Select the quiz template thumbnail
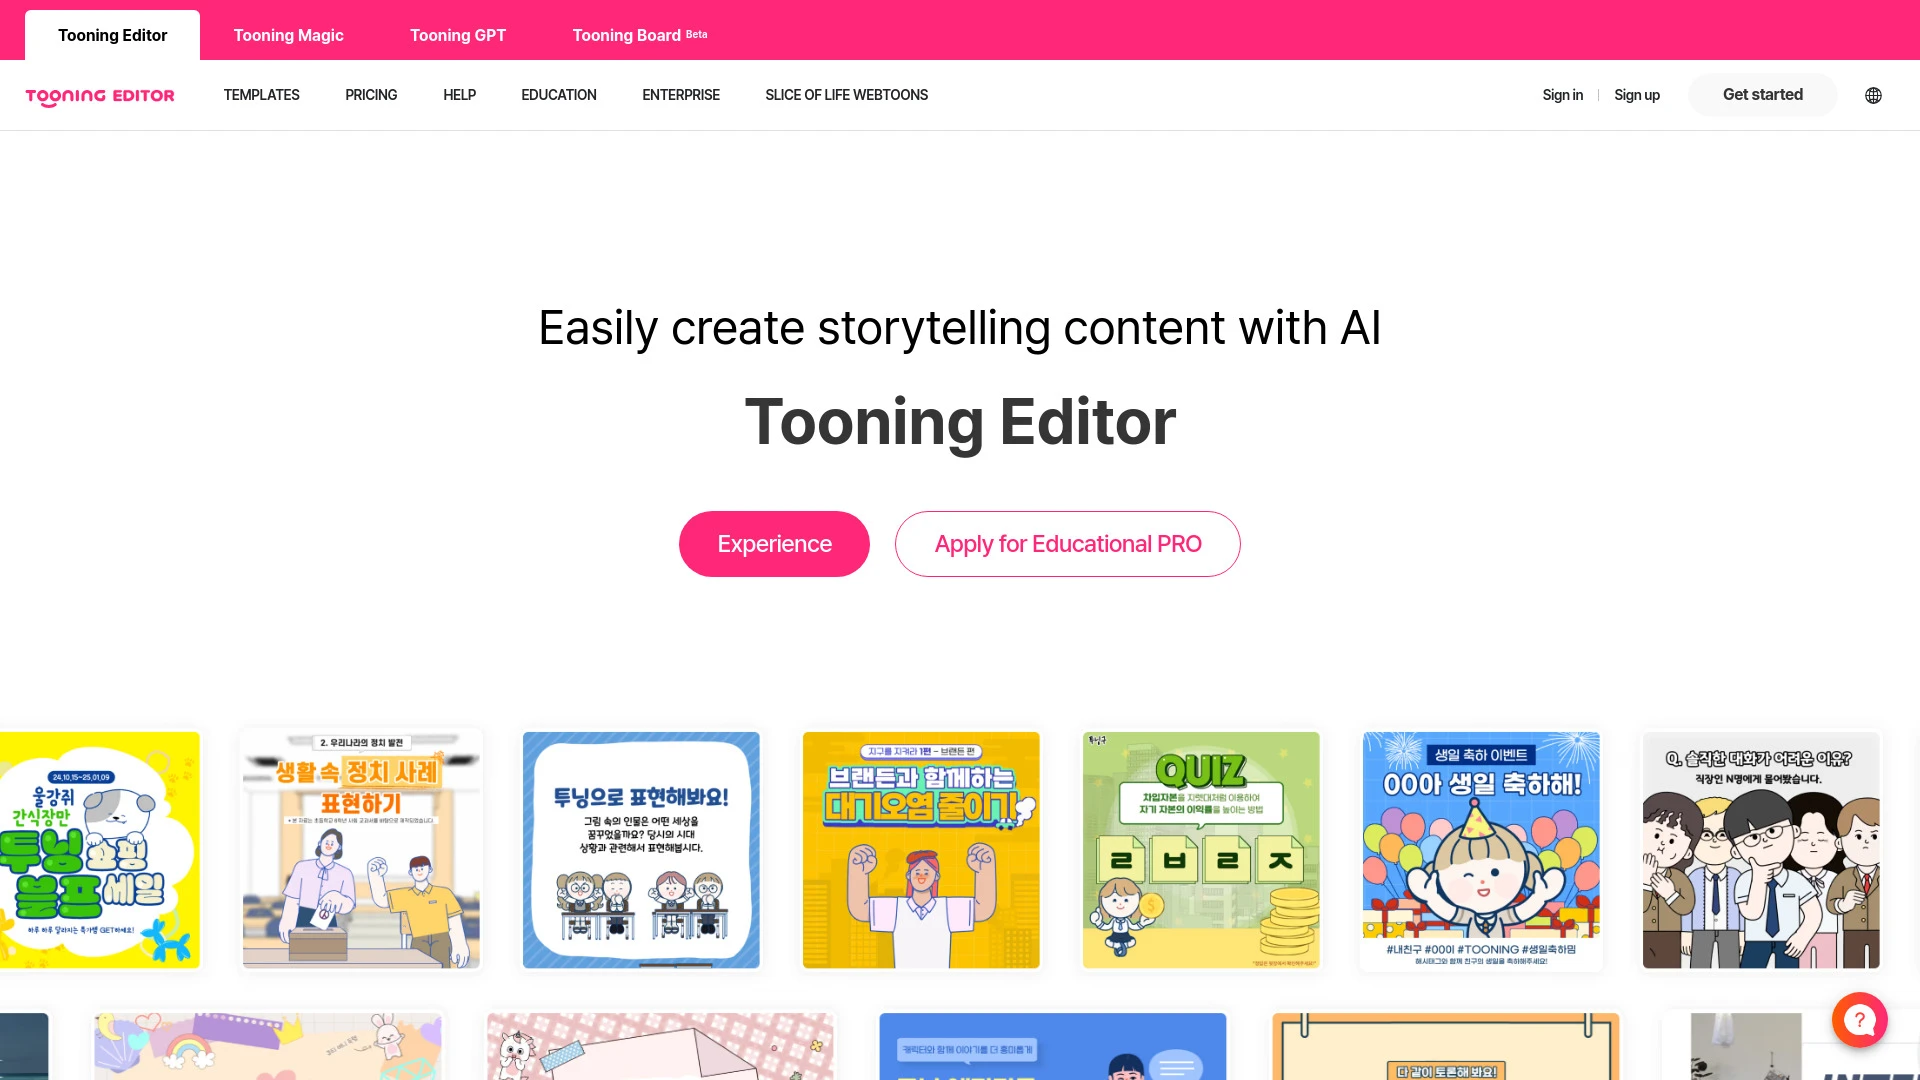The image size is (1920, 1080). pos(1200,849)
